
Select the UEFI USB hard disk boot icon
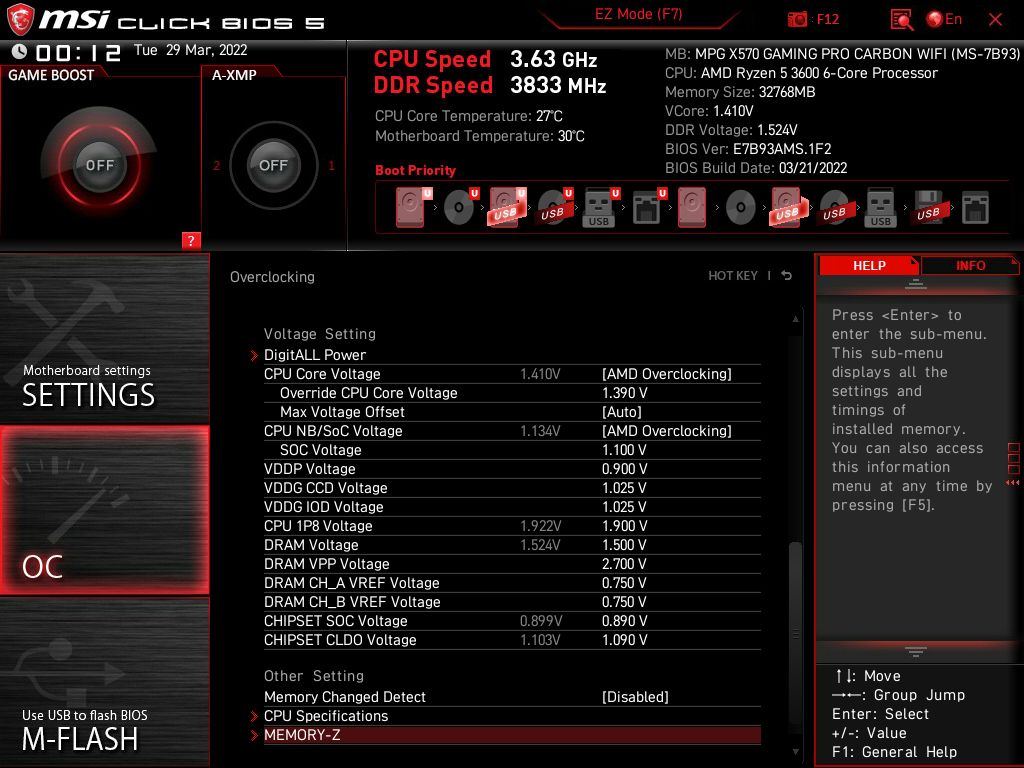[x=507, y=207]
